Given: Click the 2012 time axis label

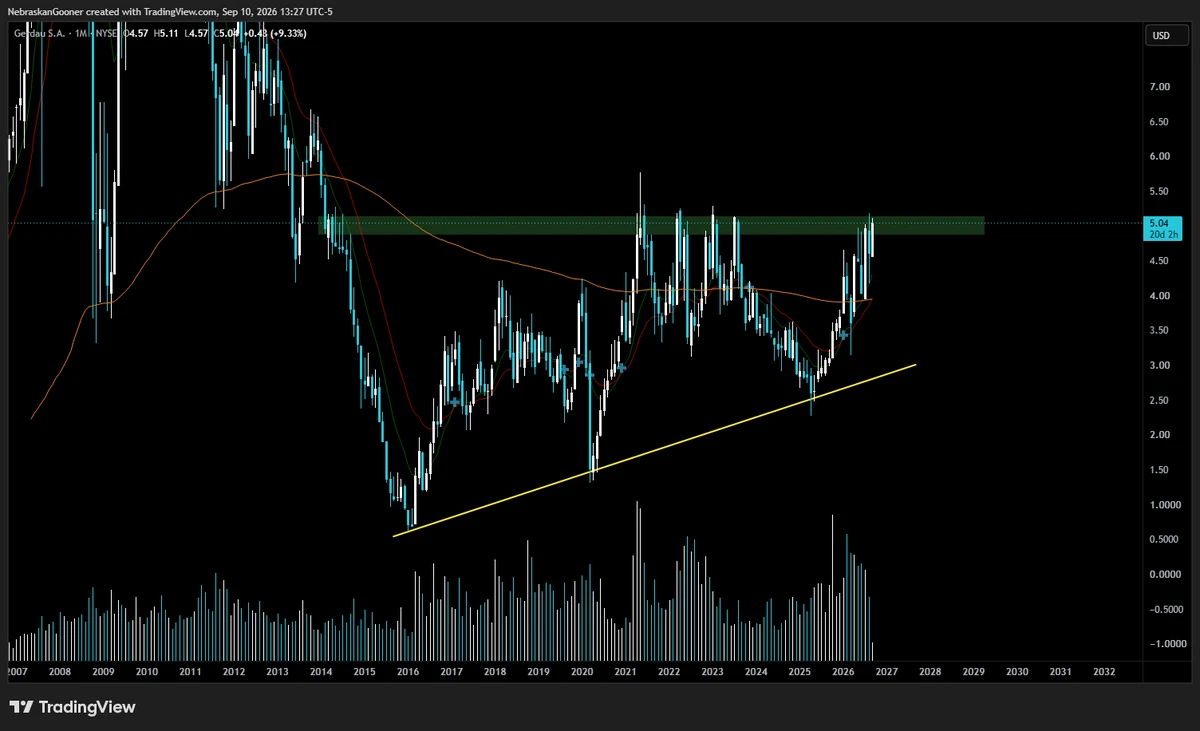Looking at the screenshot, I should (x=233, y=672).
